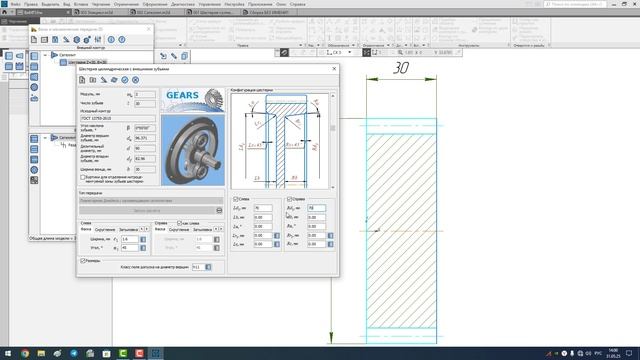Click the new document icon in gear dialog toolbar
This screenshot has height=360, width=640.
click(82, 80)
